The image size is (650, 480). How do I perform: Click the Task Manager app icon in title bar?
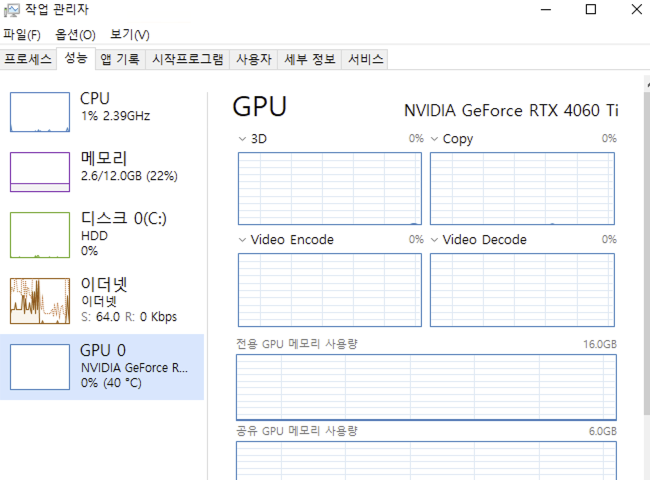11,10
